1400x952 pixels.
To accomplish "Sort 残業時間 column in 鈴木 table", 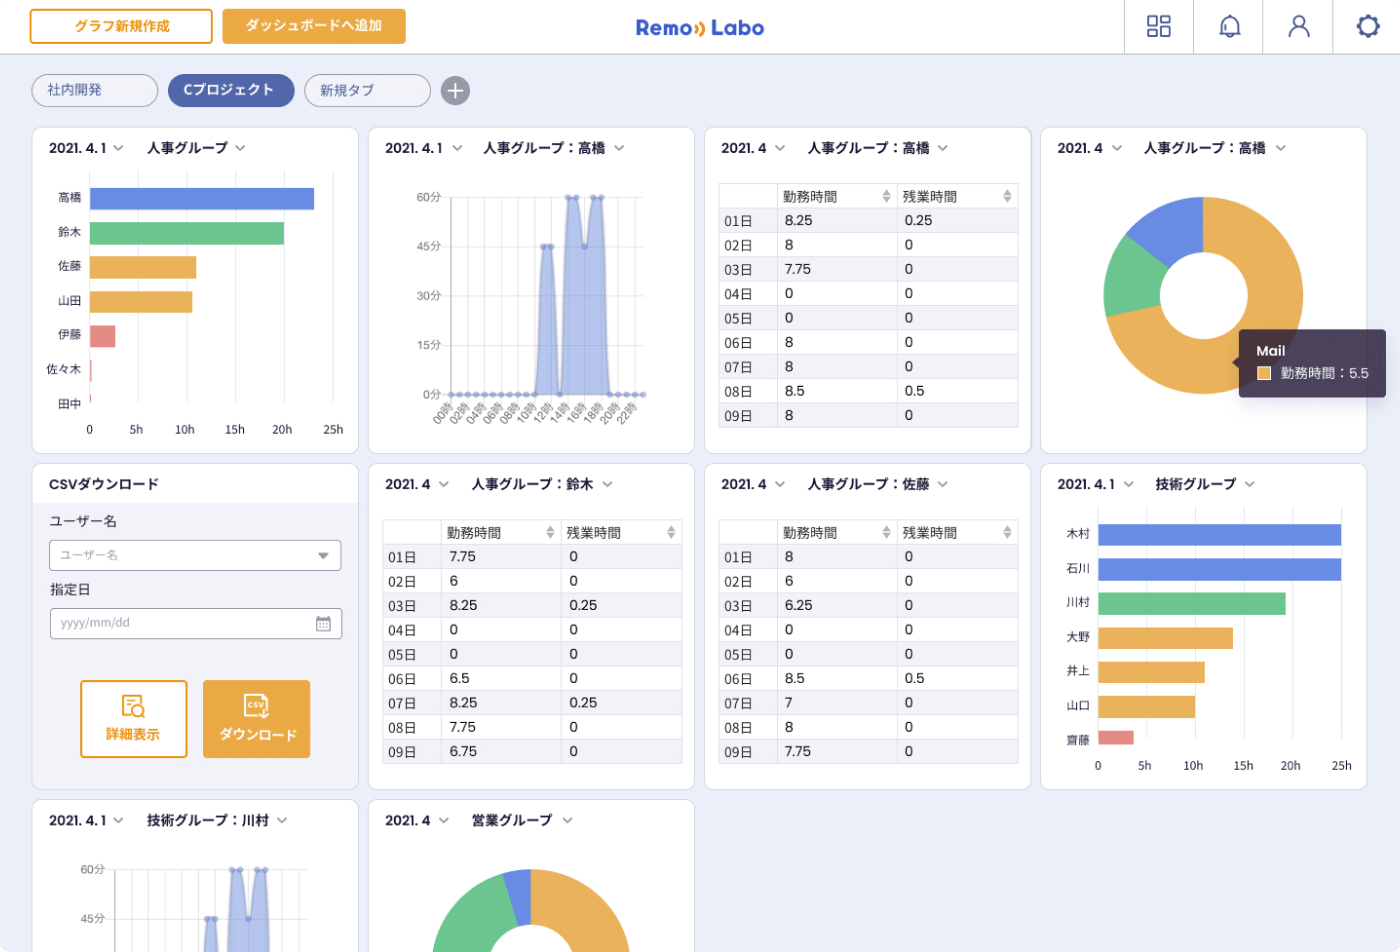I will point(671,533).
